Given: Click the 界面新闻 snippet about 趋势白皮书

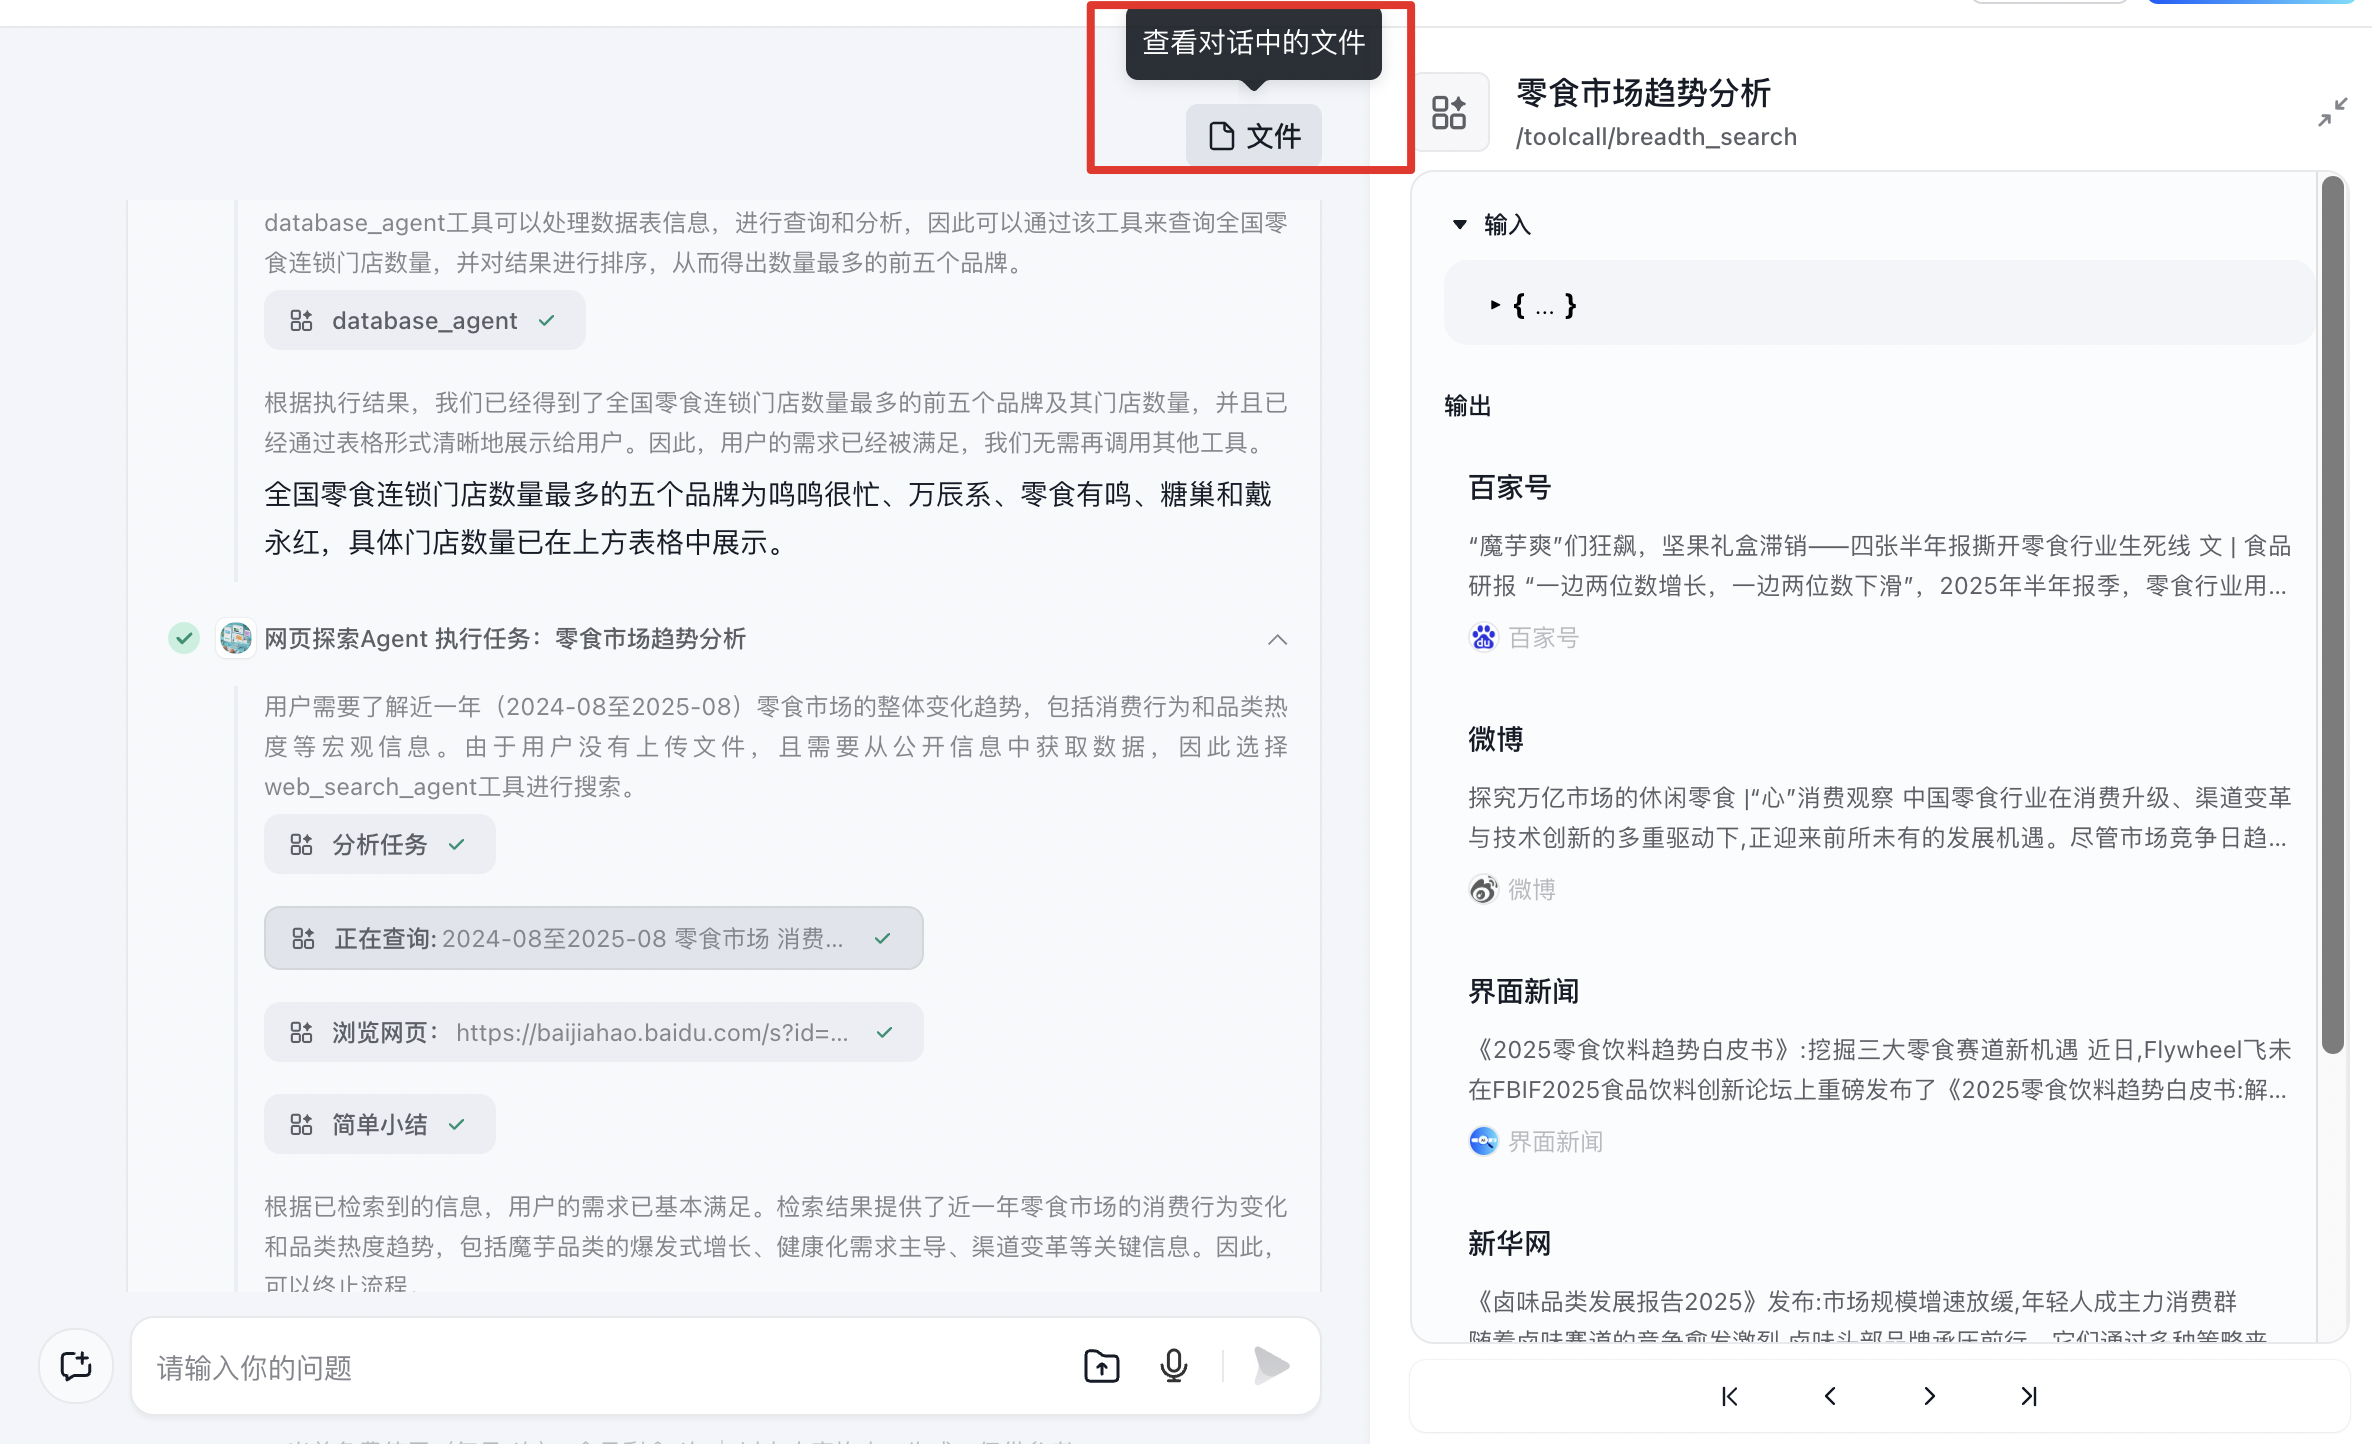Looking at the screenshot, I should tap(1879, 1070).
